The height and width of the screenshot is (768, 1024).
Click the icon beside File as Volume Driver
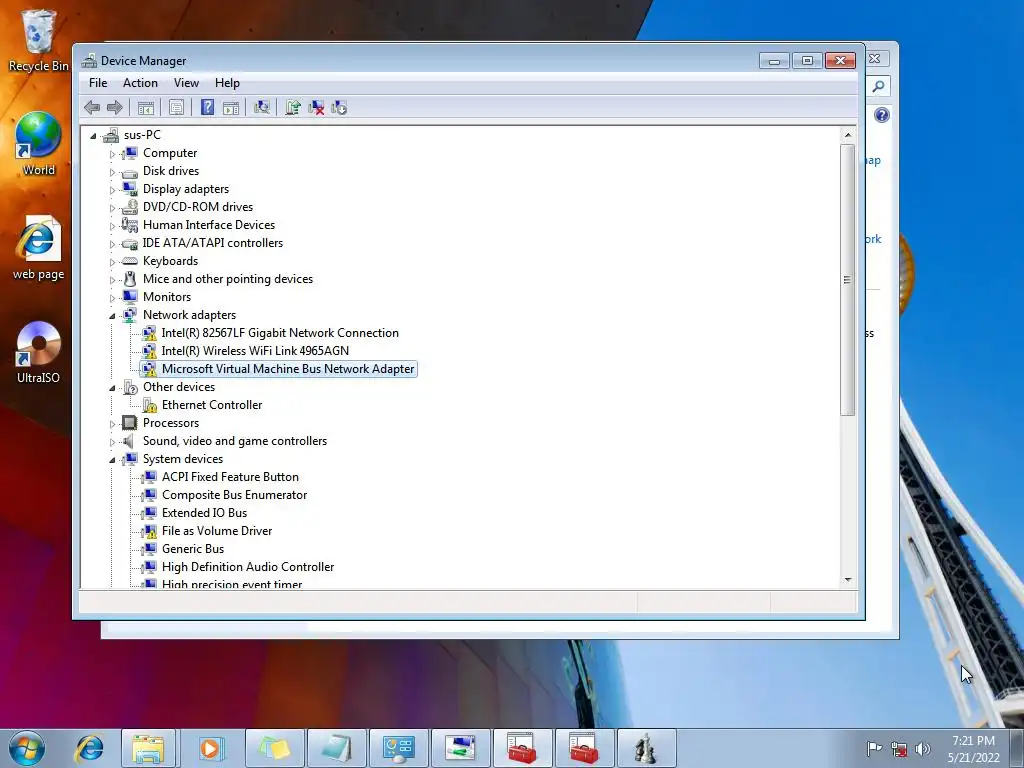point(150,531)
